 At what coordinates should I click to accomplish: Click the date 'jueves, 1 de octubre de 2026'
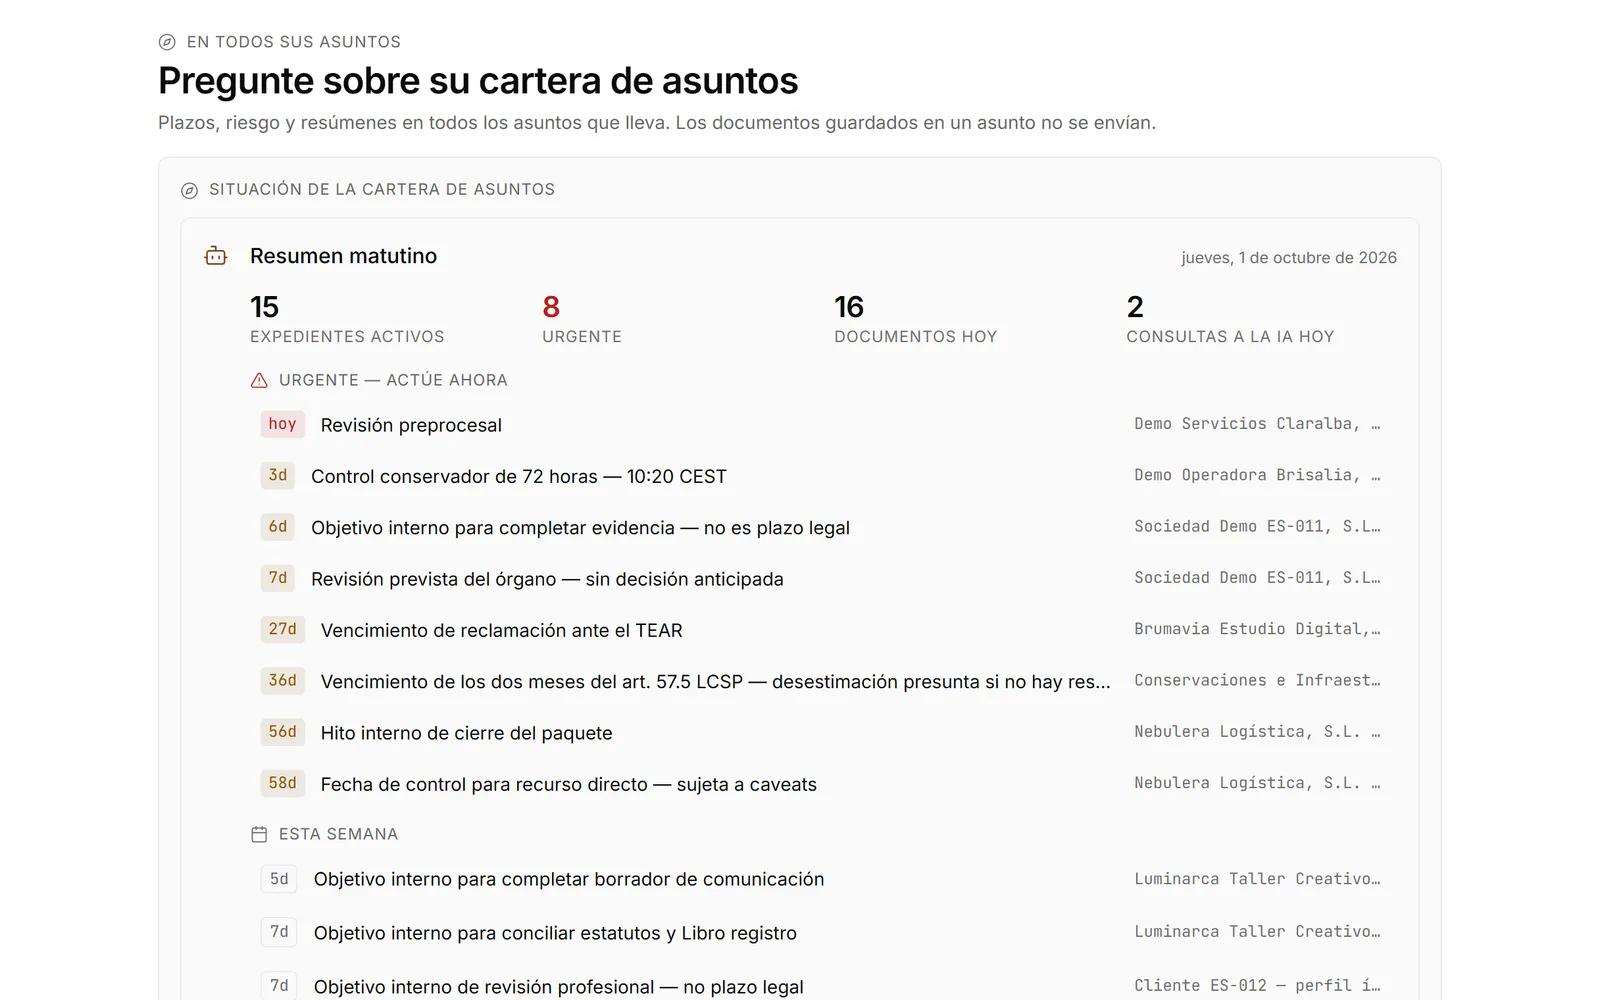tap(1289, 258)
